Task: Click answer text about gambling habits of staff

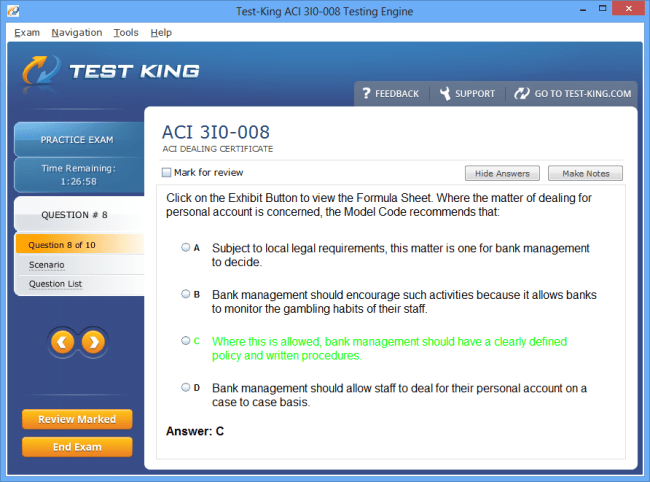Action: pyautogui.click(x=404, y=302)
